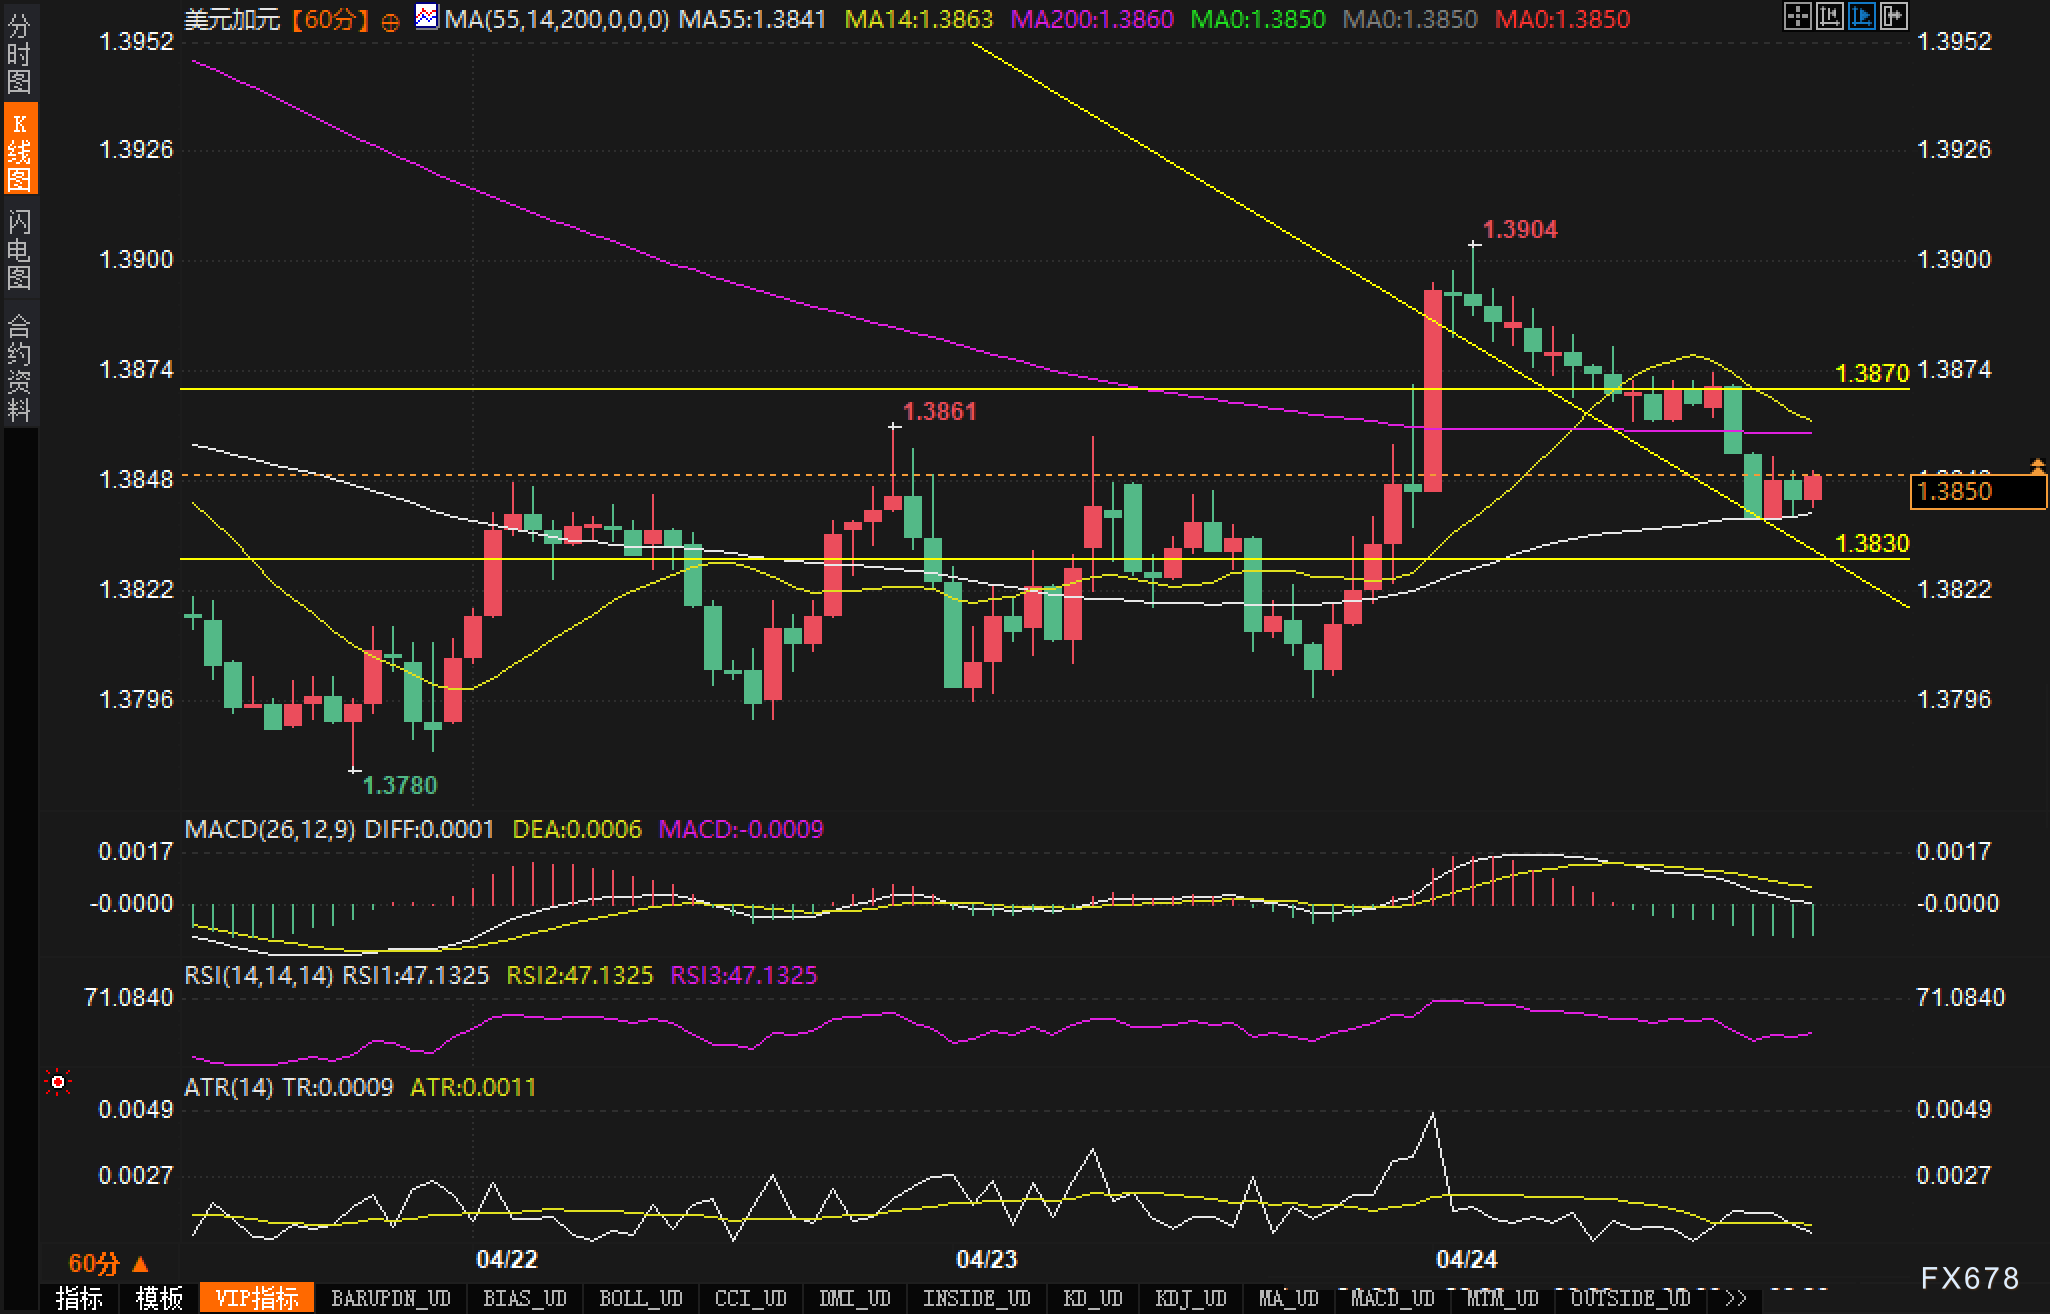Open the 闪电图 sidebar view

(x=19, y=249)
